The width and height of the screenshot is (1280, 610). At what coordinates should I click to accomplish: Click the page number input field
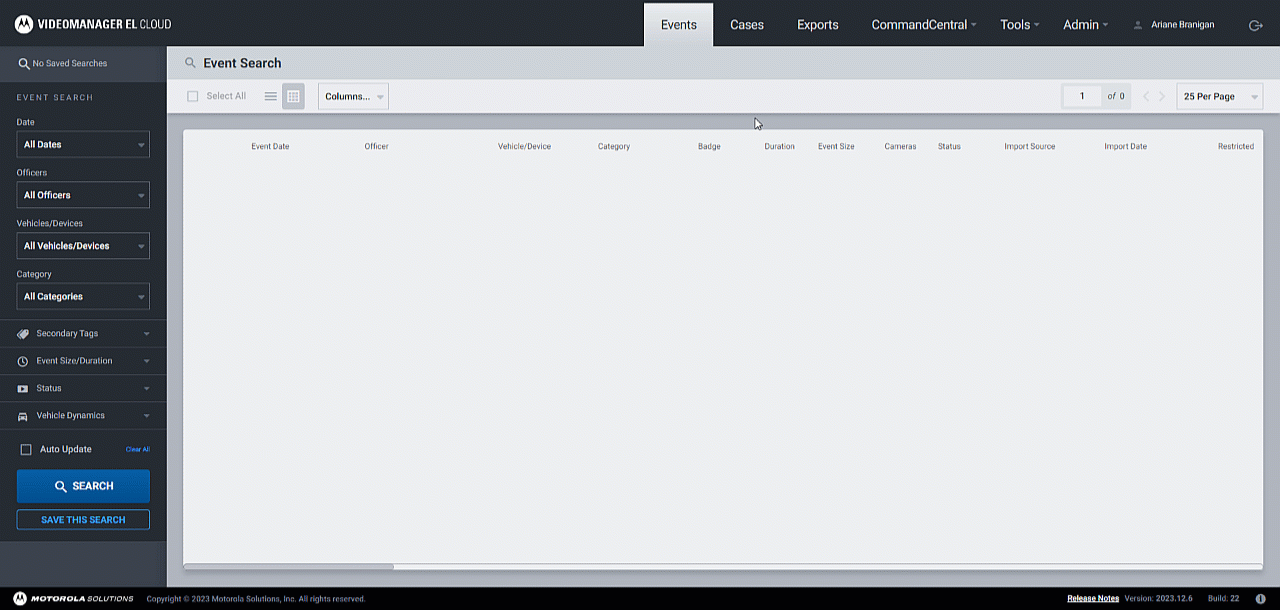pyautogui.click(x=1081, y=97)
